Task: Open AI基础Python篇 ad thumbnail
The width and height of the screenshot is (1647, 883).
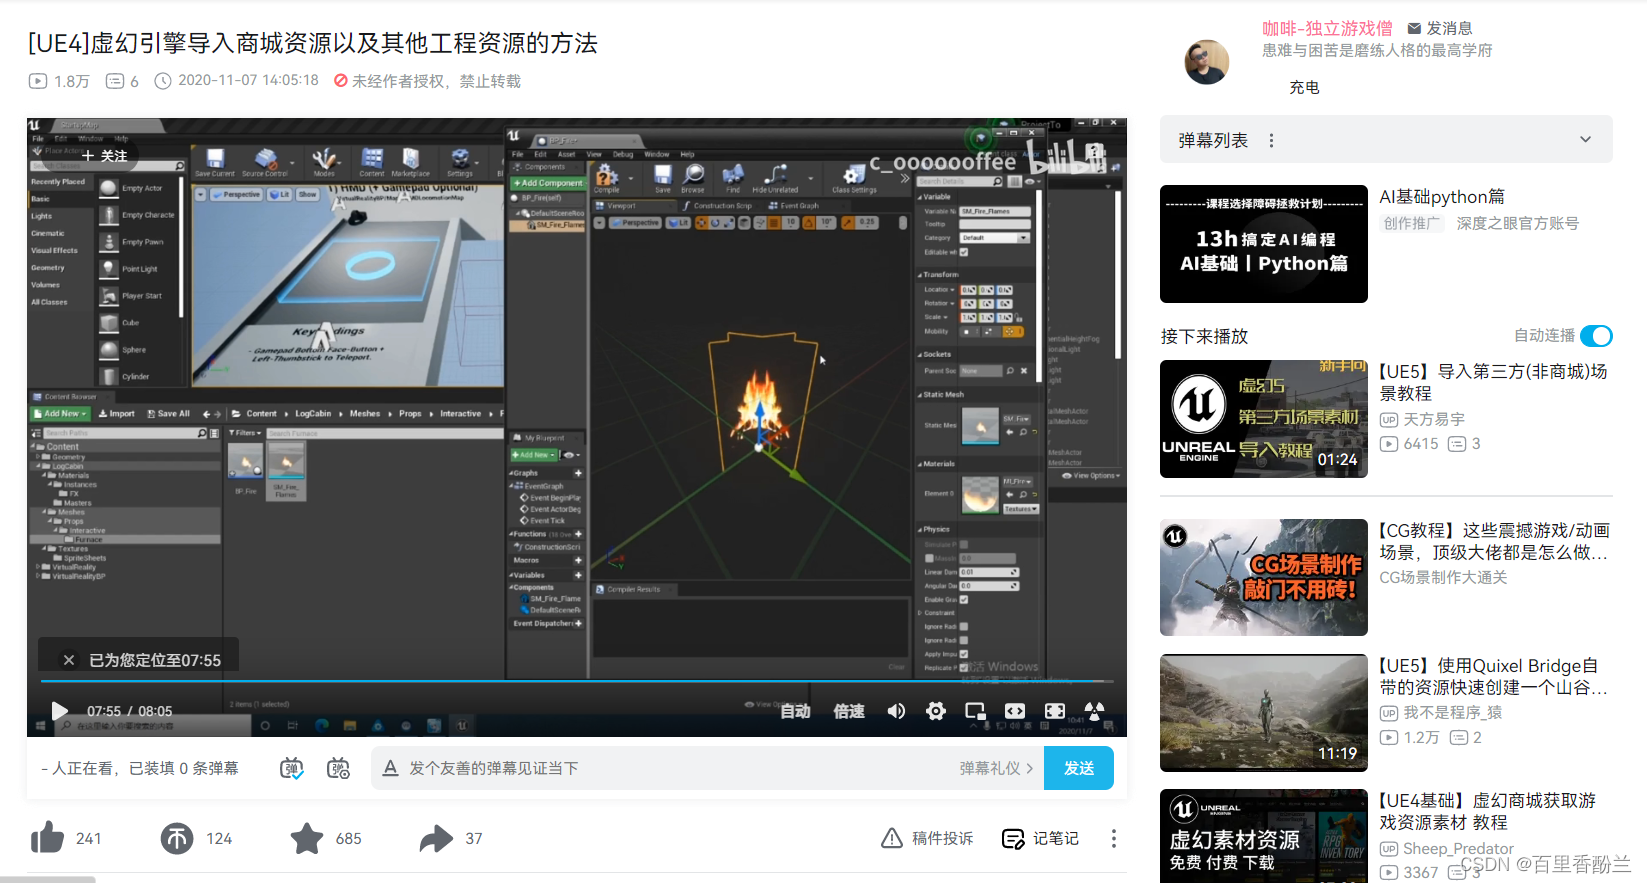Action: tap(1264, 244)
